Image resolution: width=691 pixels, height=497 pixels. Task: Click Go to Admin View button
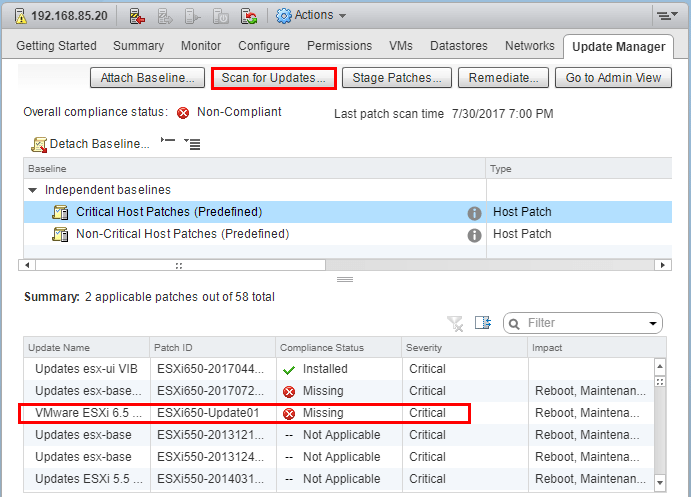coord(613,78)
